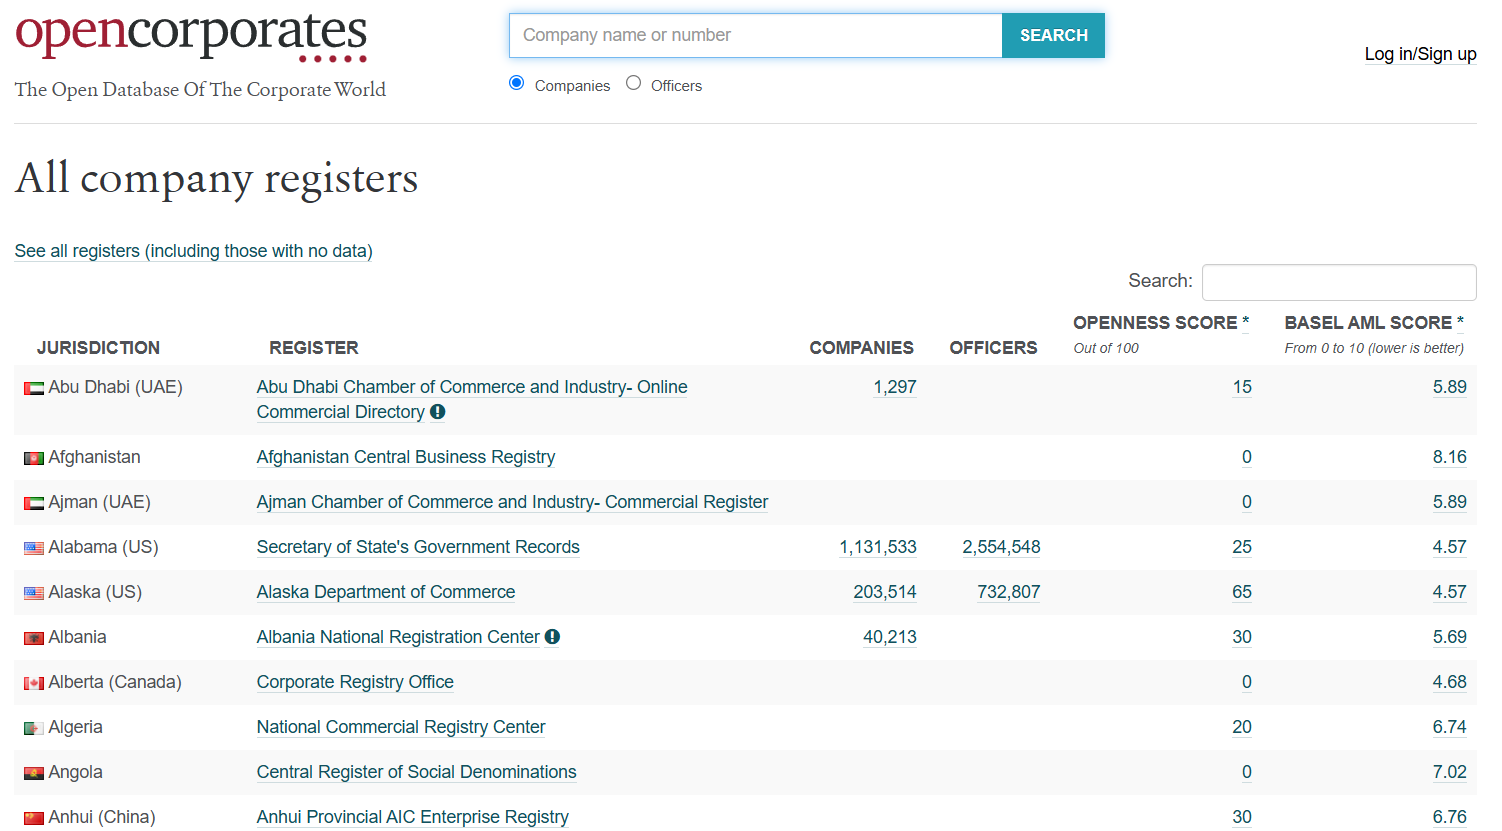Image resolution: width=1502 pixels, height=831 pixels.
Task: Open Afghanistan Central Business Registry link
Action: [x=406, y=457]
